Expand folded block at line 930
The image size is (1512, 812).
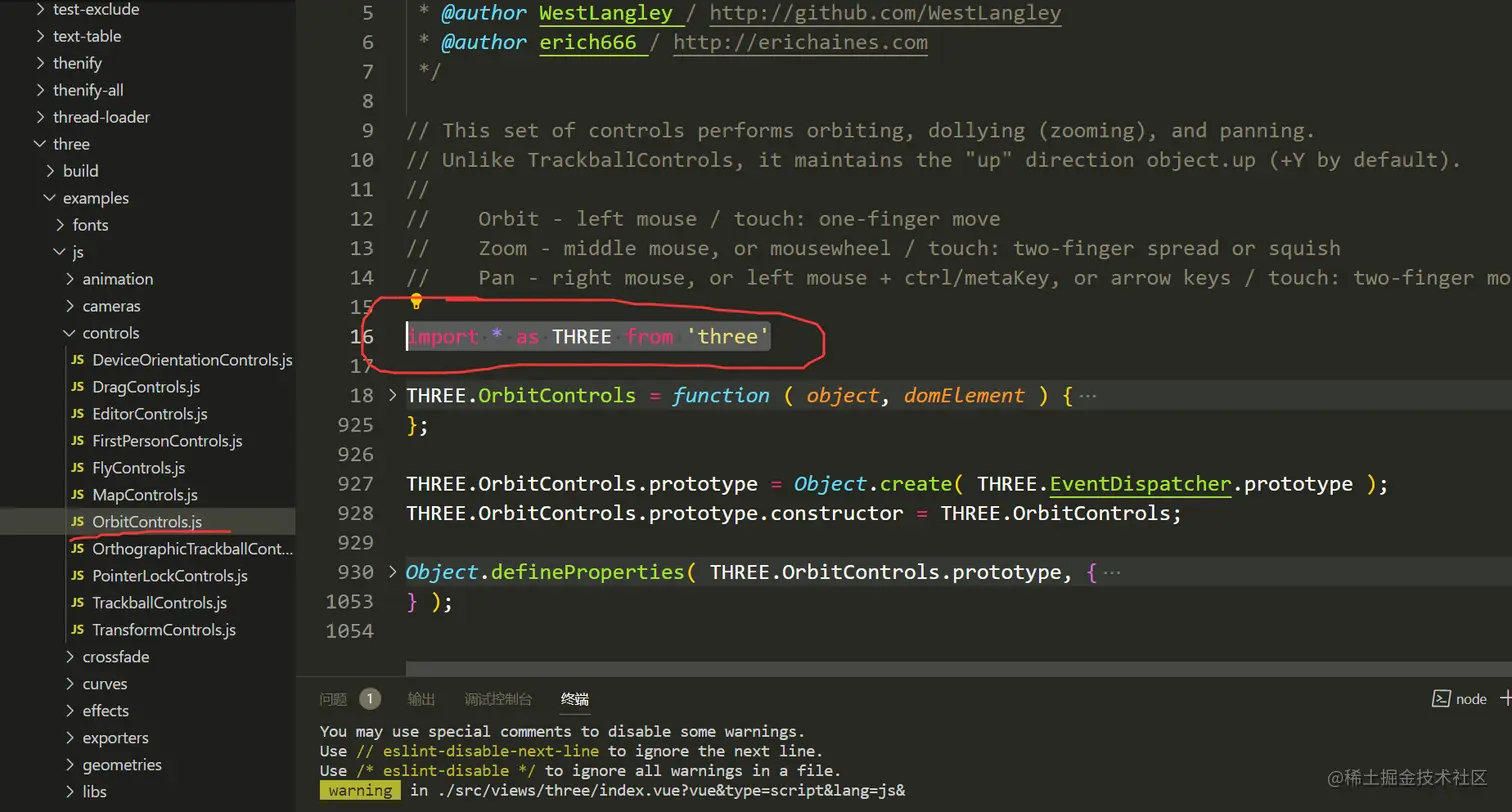click(x=392, y=572)
